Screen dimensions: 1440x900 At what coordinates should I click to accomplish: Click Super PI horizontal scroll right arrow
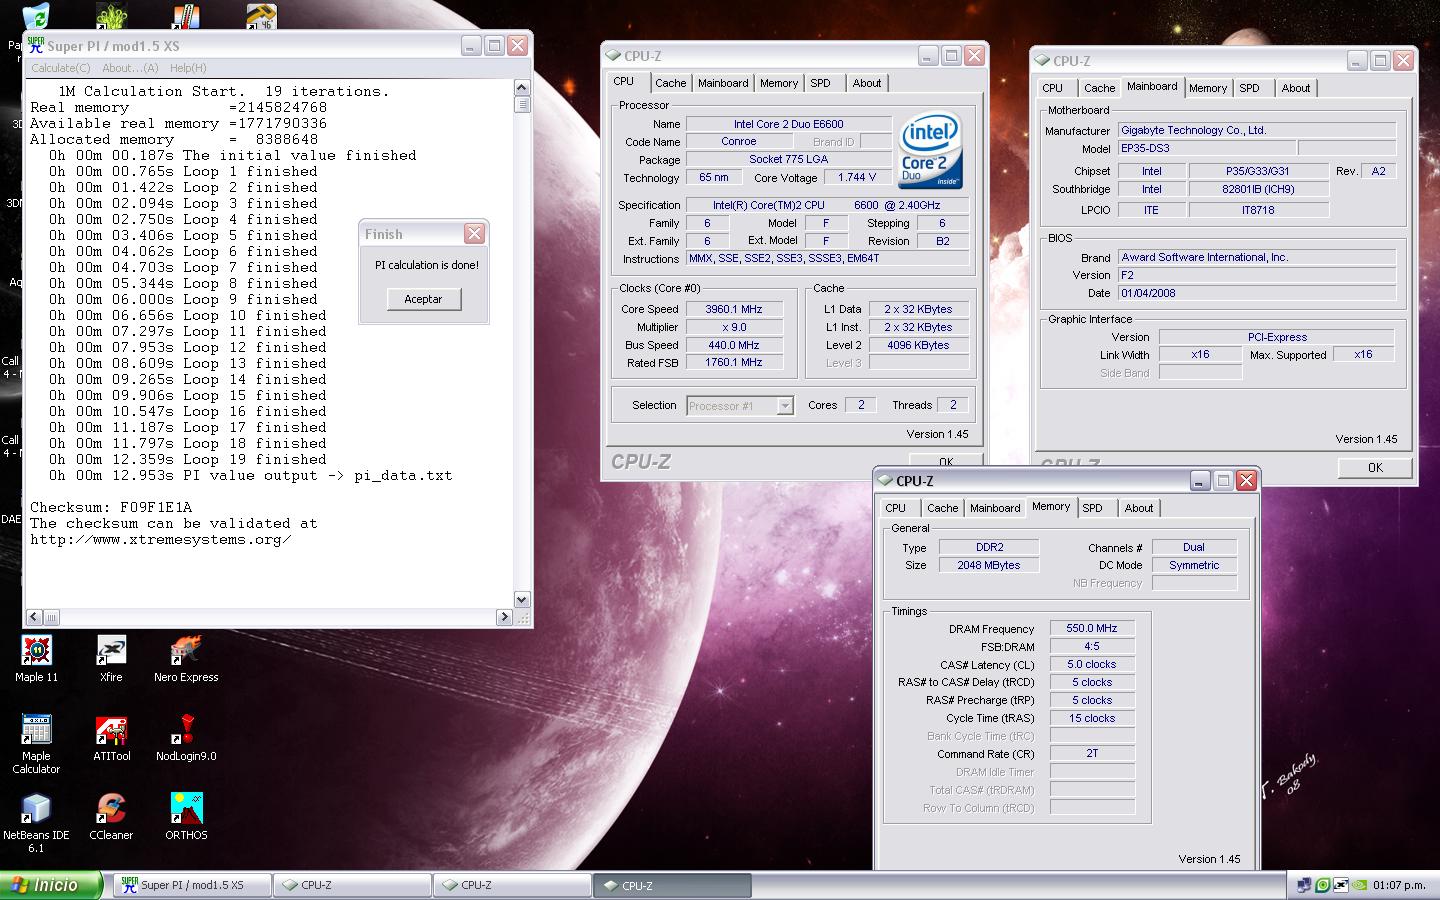(x=504, y=617)
